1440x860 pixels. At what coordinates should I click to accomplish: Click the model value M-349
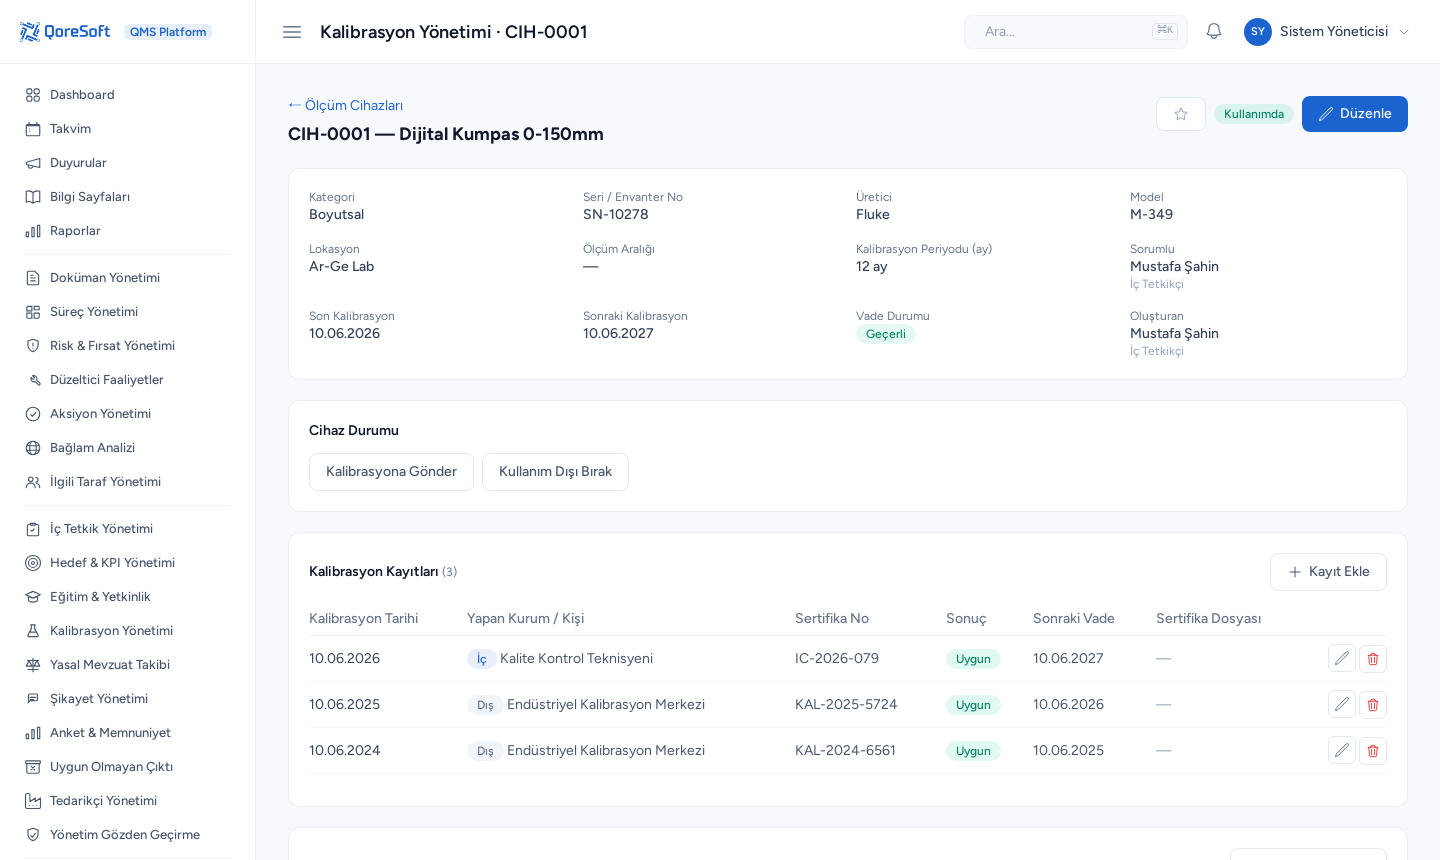pyautogui.click(x=1152, y=215)
